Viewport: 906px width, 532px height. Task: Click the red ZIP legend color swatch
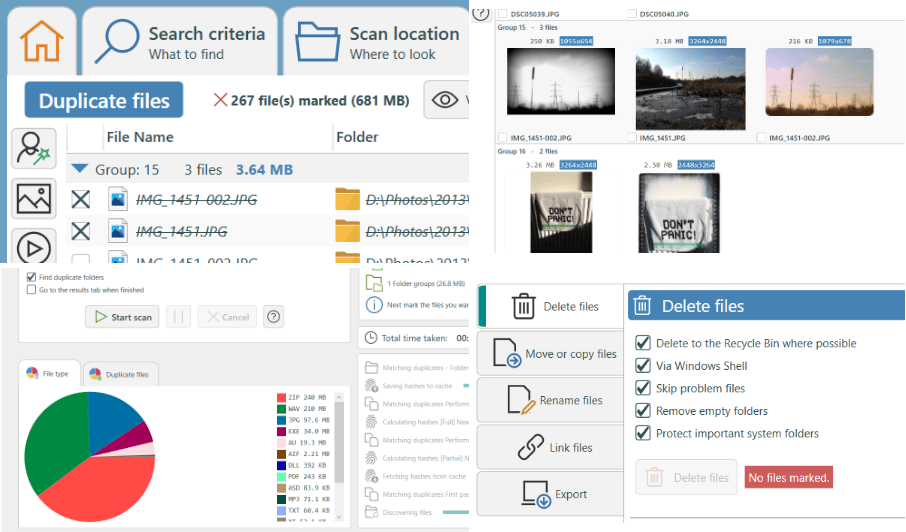coord(281,396)
